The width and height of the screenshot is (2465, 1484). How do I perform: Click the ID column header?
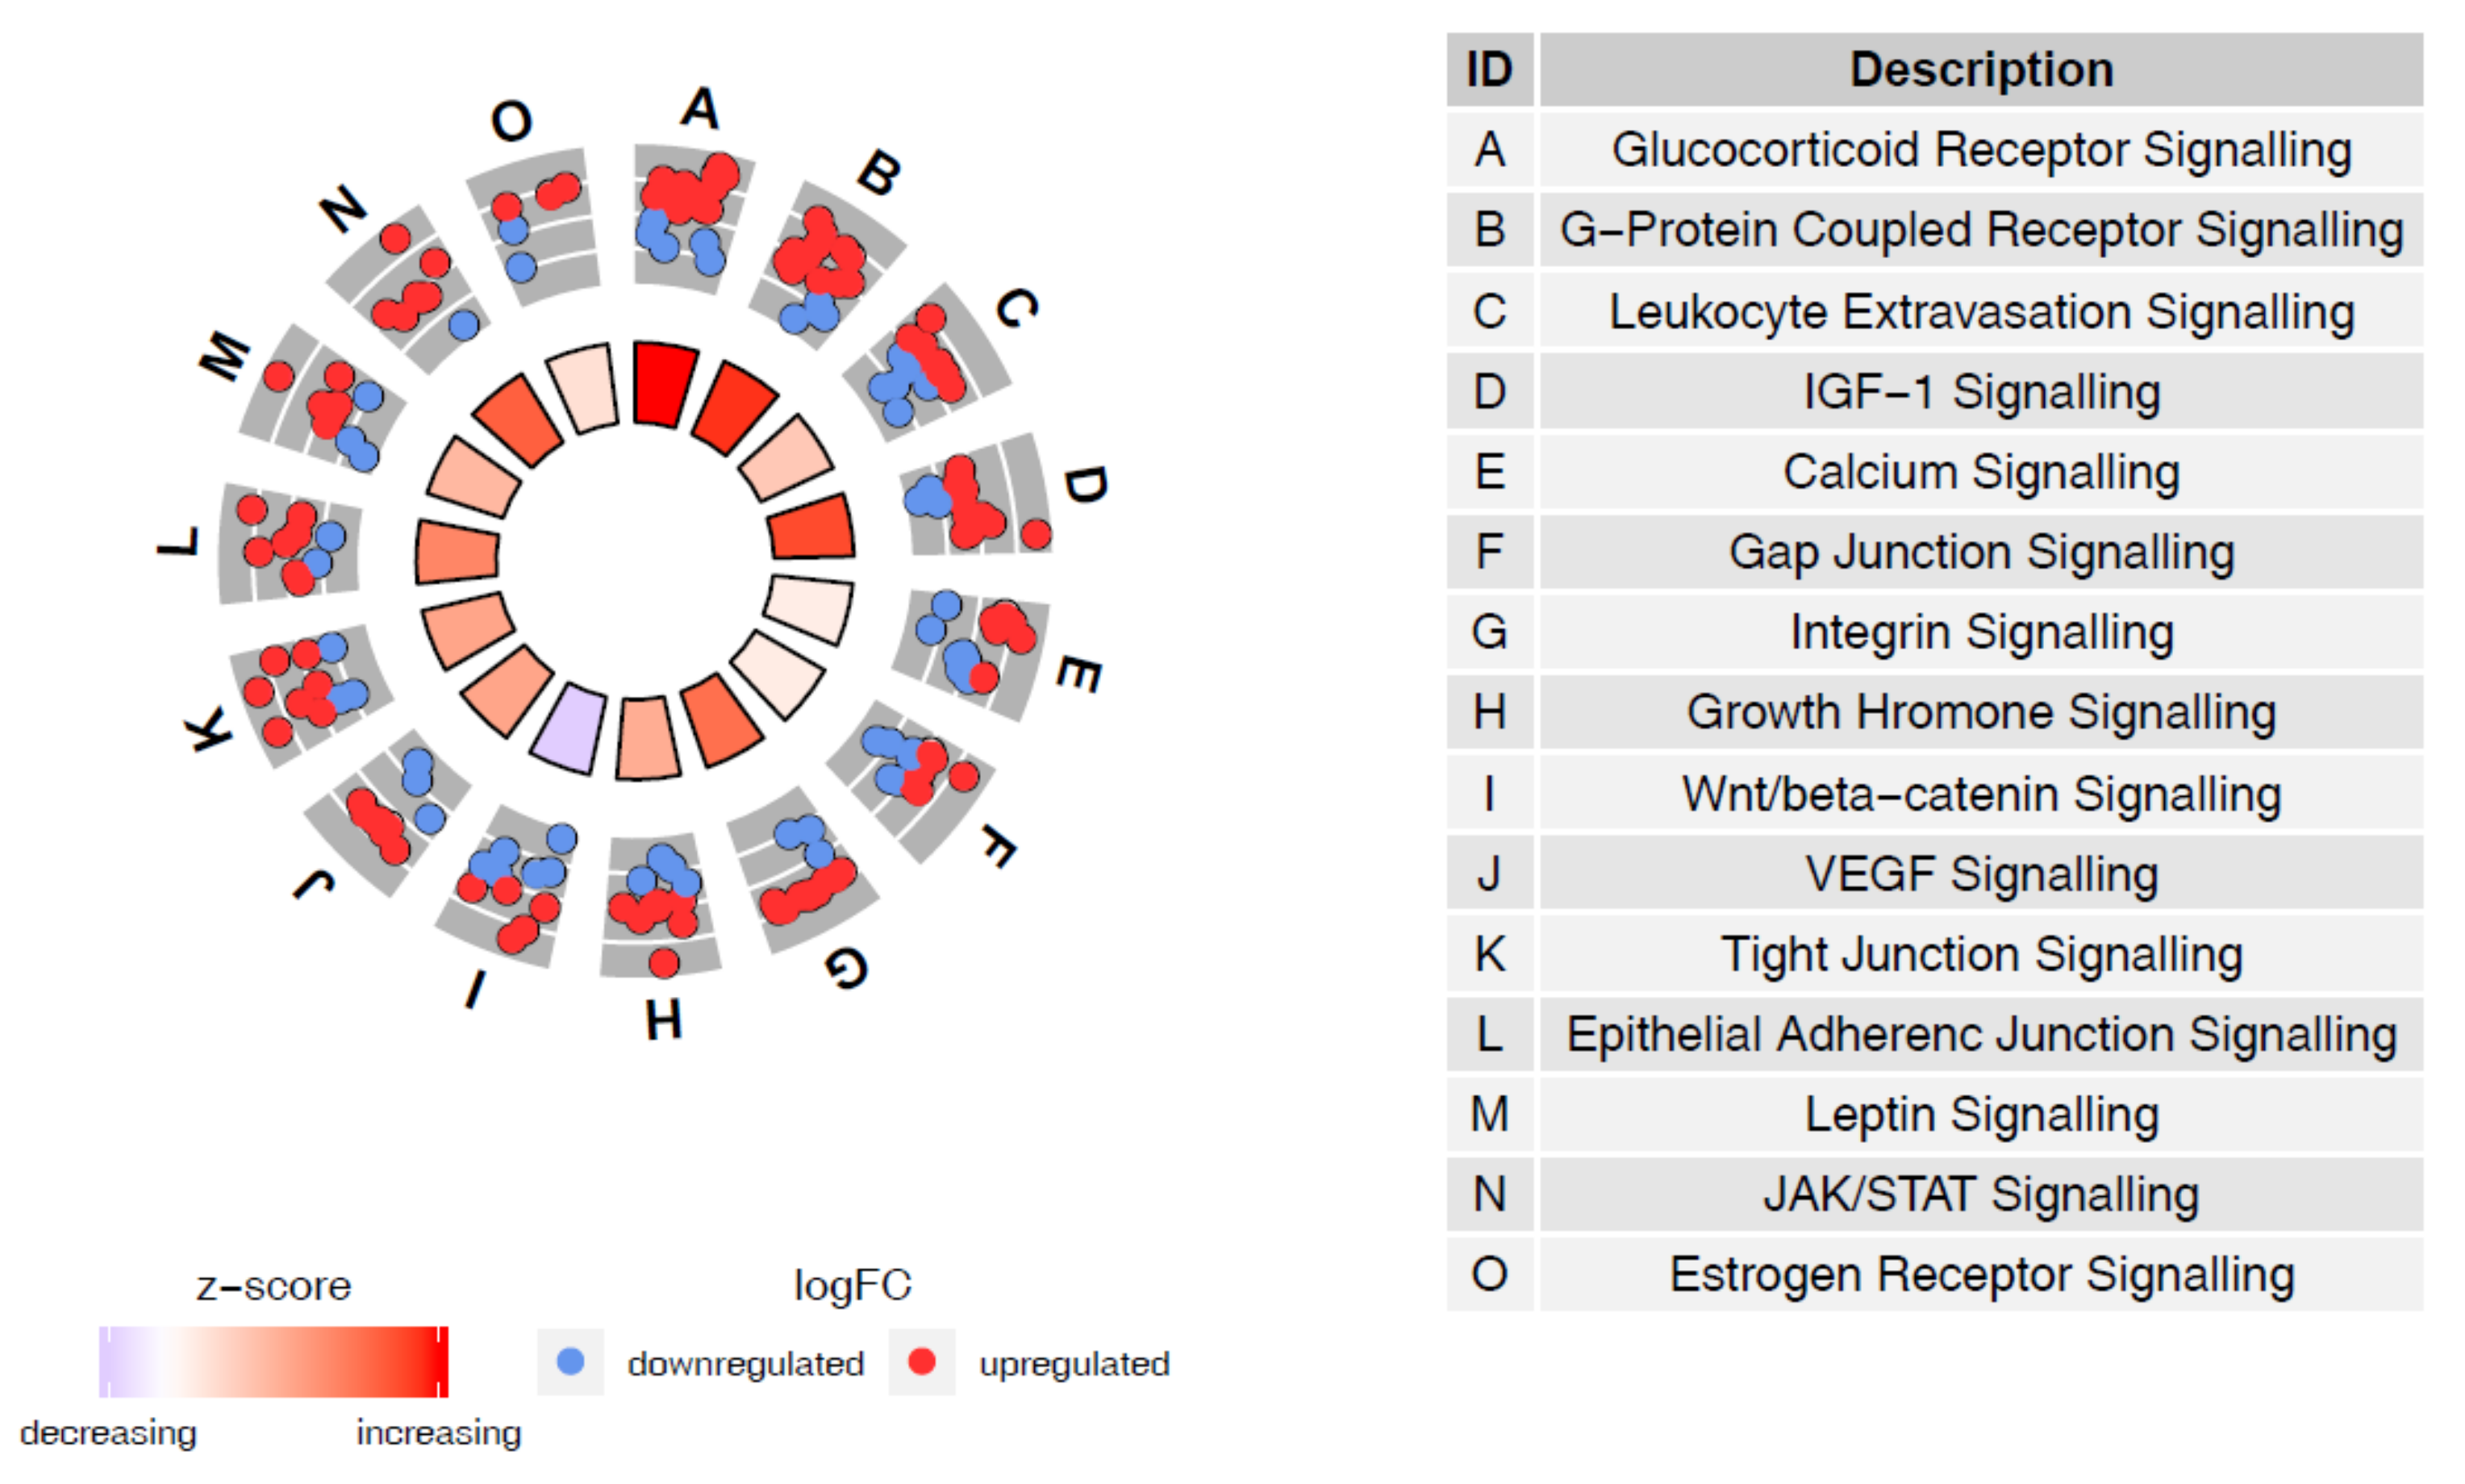point(1489,70)
